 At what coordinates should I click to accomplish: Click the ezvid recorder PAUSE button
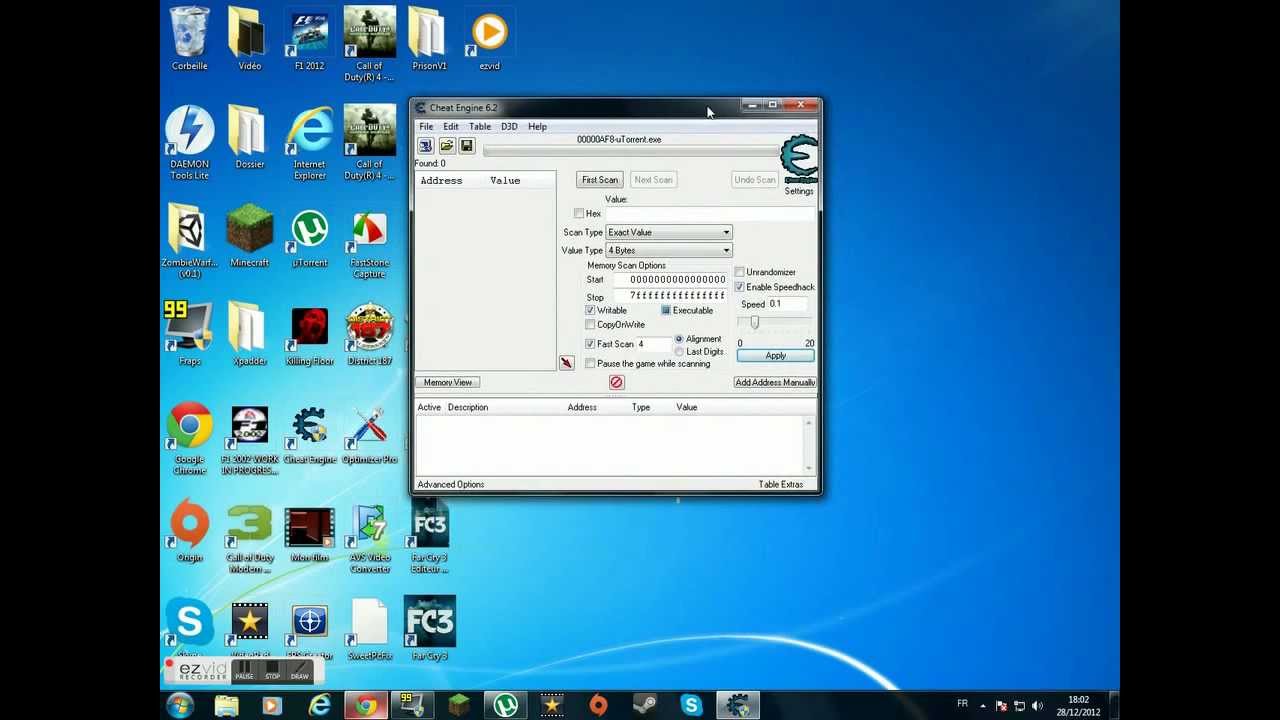point(244,671)
